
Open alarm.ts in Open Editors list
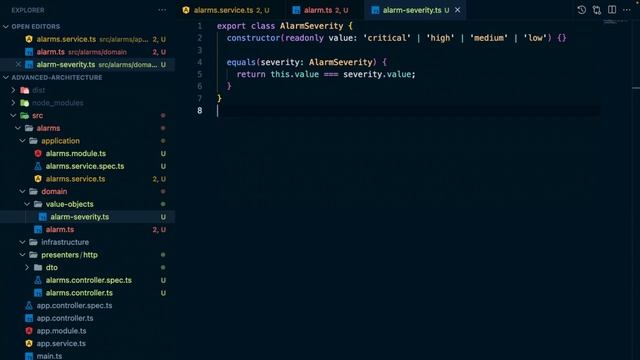pos(87,52)
